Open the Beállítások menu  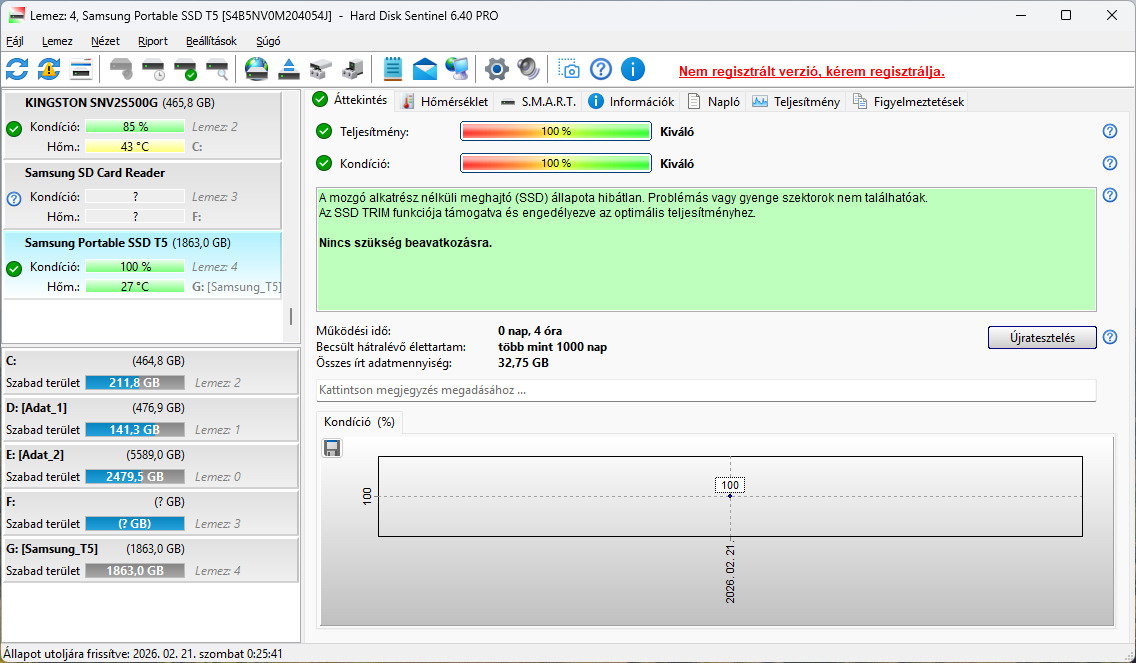pos(212,41)
